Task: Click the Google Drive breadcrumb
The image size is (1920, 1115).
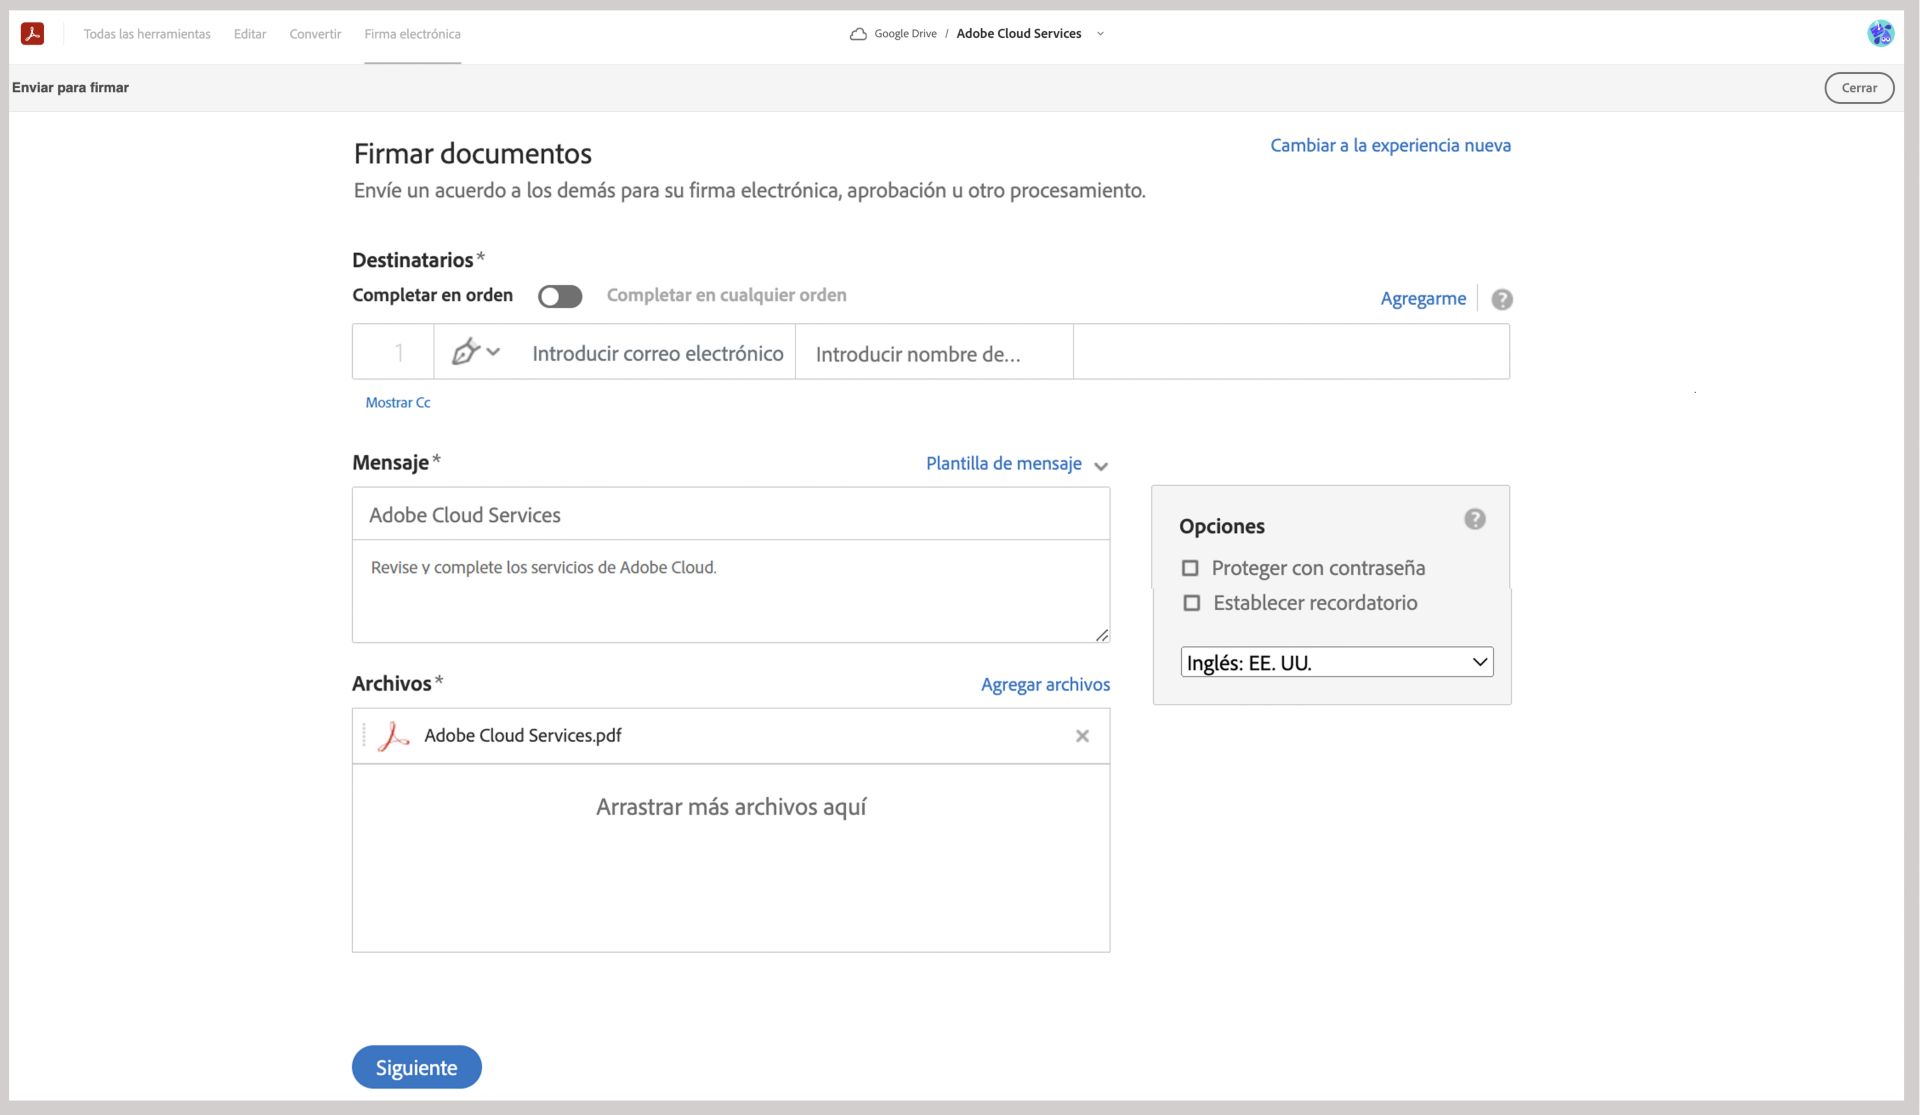Action: coord(905,34)
